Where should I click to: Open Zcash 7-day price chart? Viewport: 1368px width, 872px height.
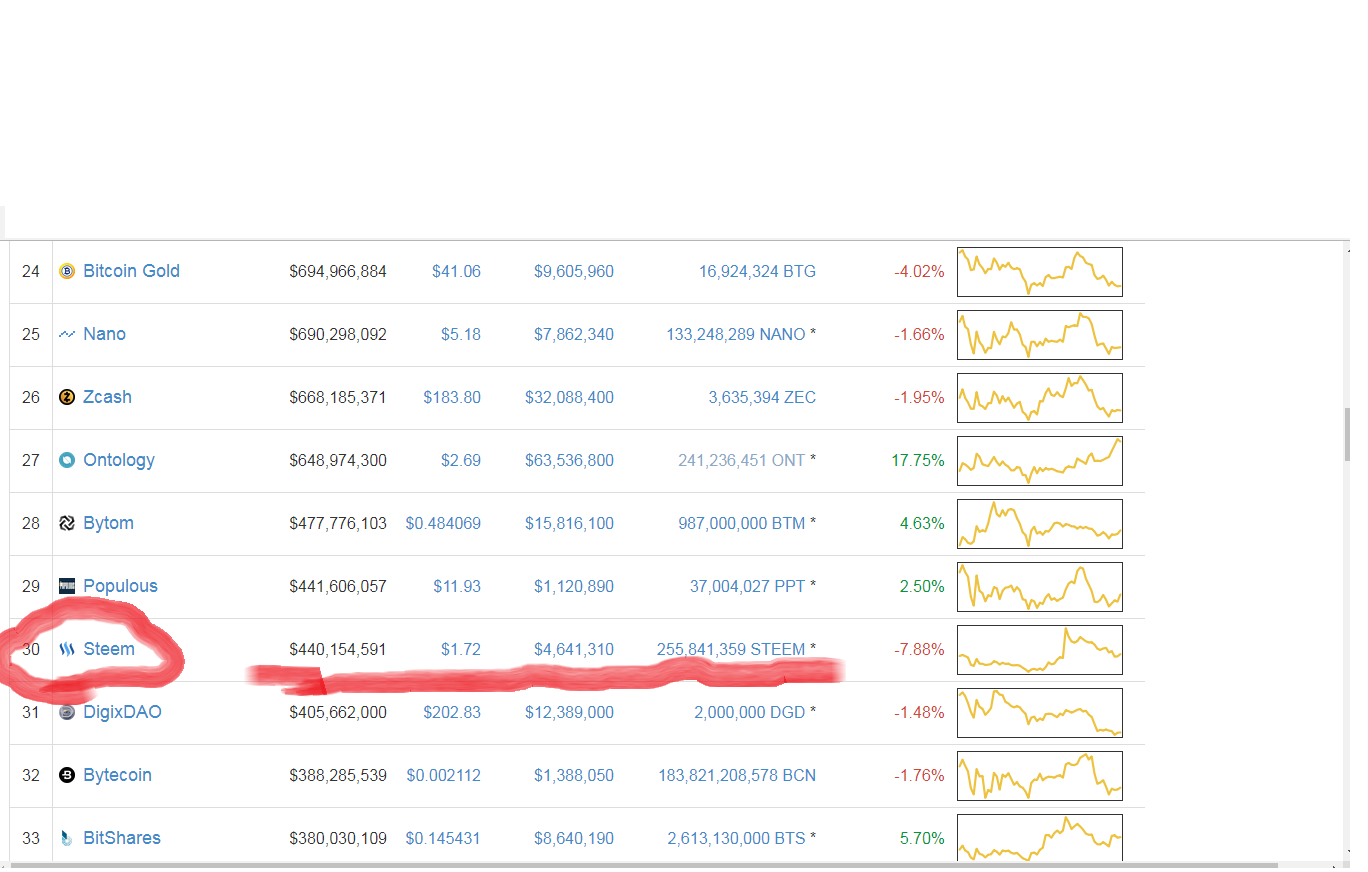[1040, 398]
